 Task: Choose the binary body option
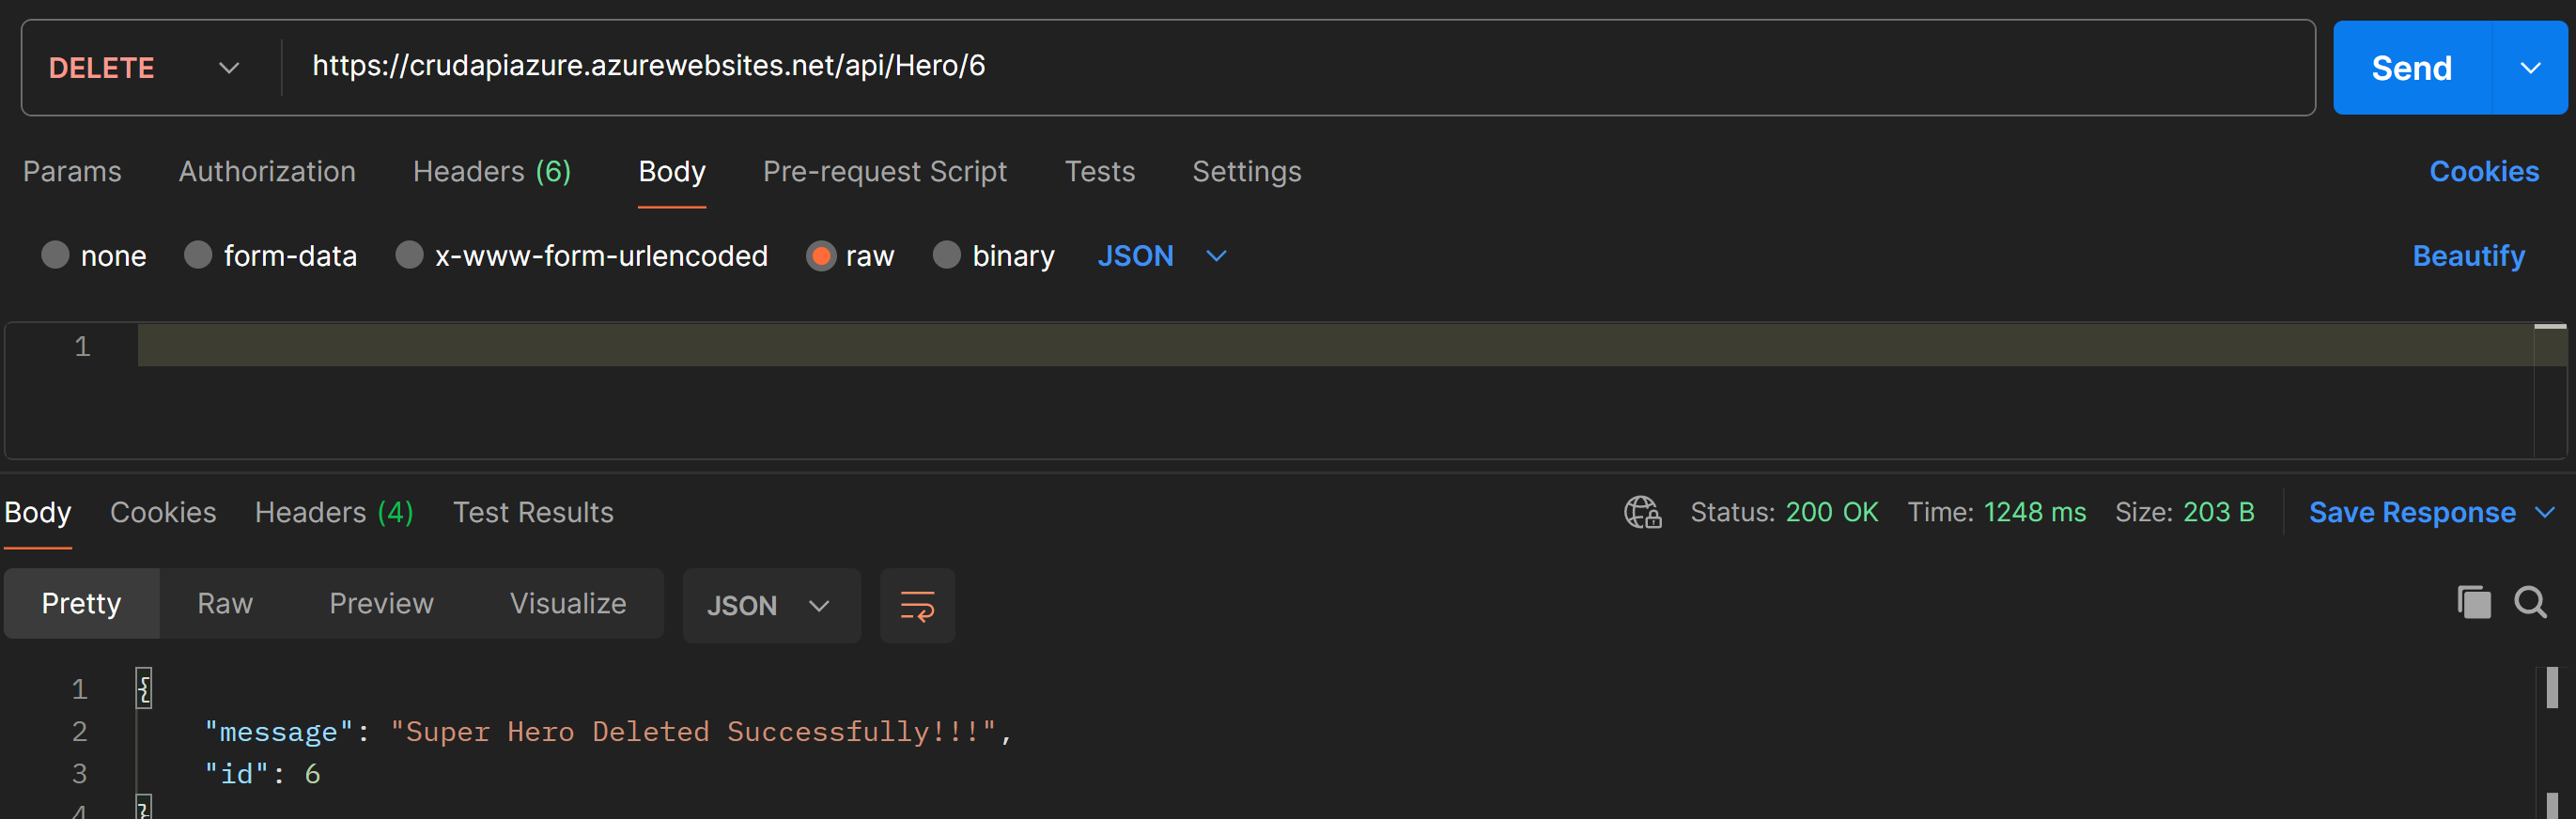click(x=946, y=255)
